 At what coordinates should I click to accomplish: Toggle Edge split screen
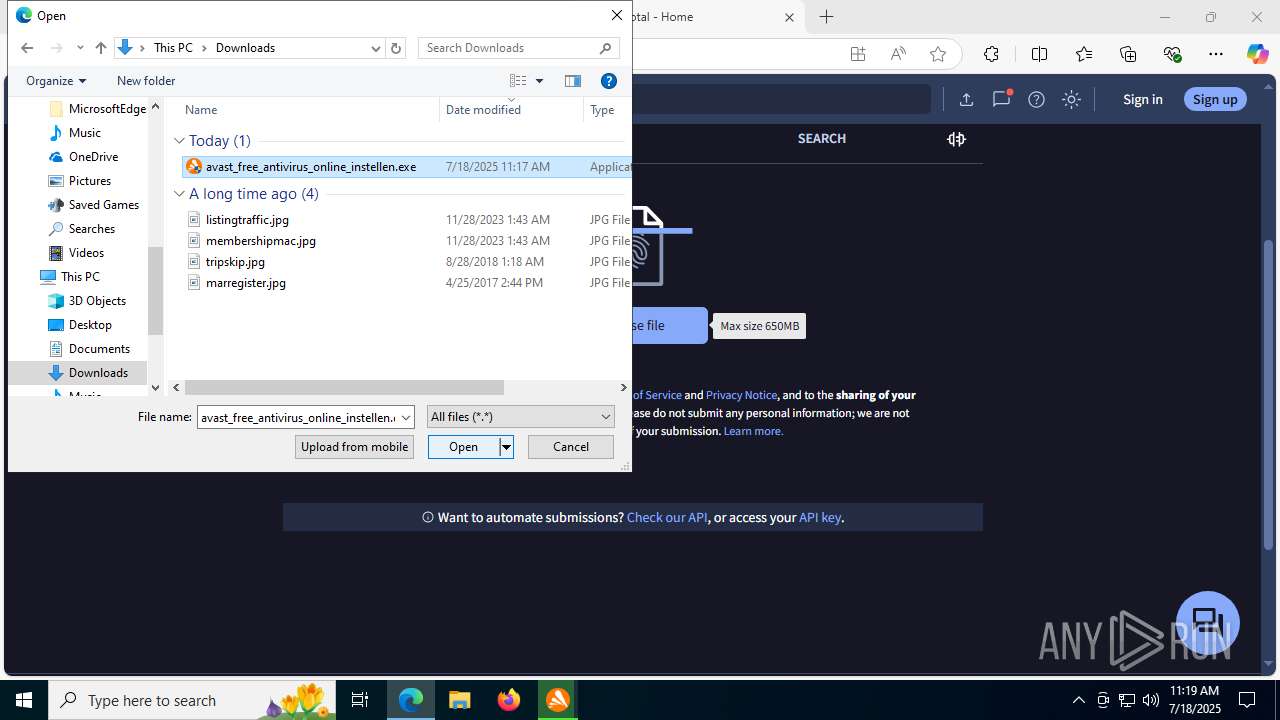tap(1039, 54)
